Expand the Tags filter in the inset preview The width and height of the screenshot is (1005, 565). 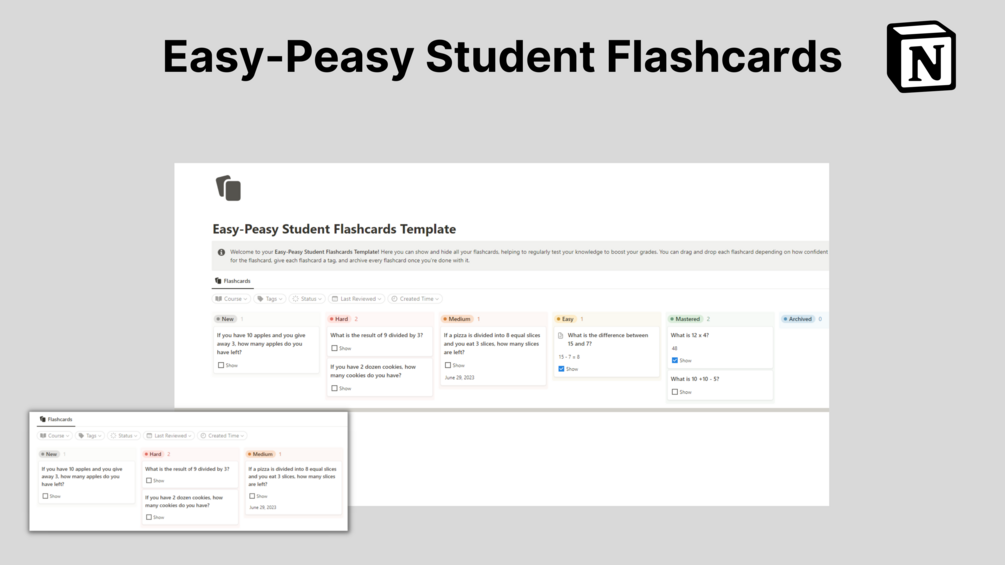[90, 436]
